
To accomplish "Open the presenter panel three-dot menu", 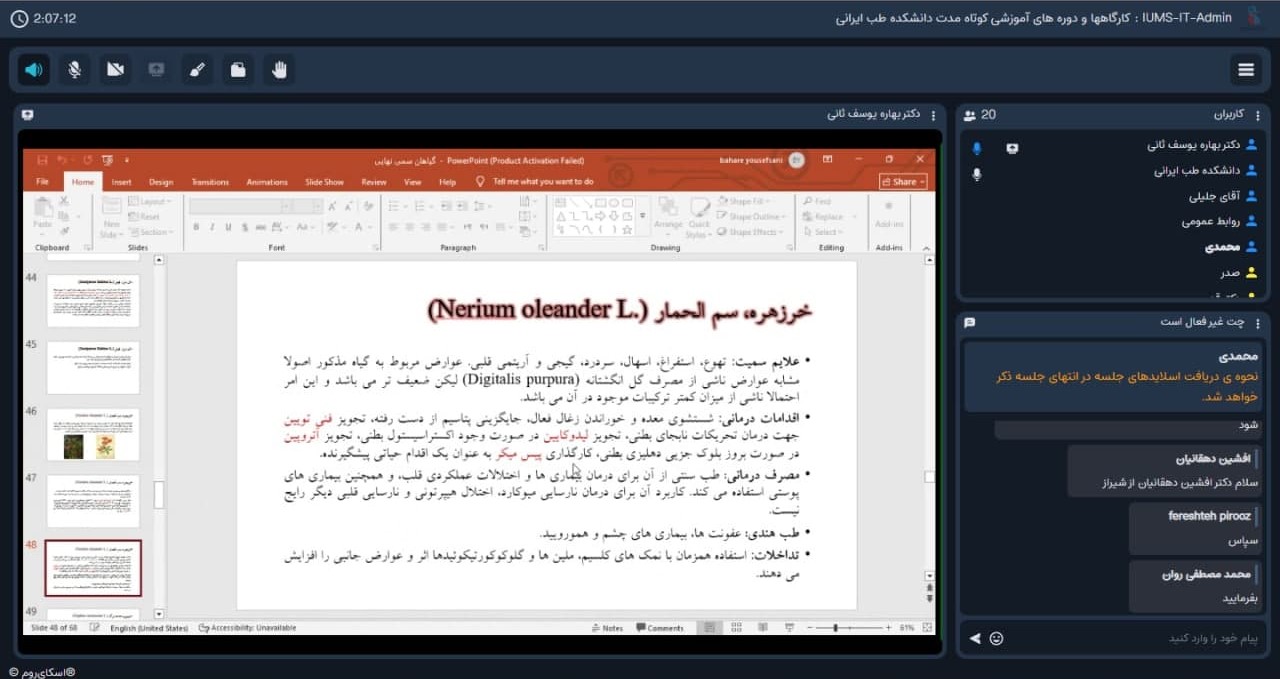I will [x=931, y=115].
